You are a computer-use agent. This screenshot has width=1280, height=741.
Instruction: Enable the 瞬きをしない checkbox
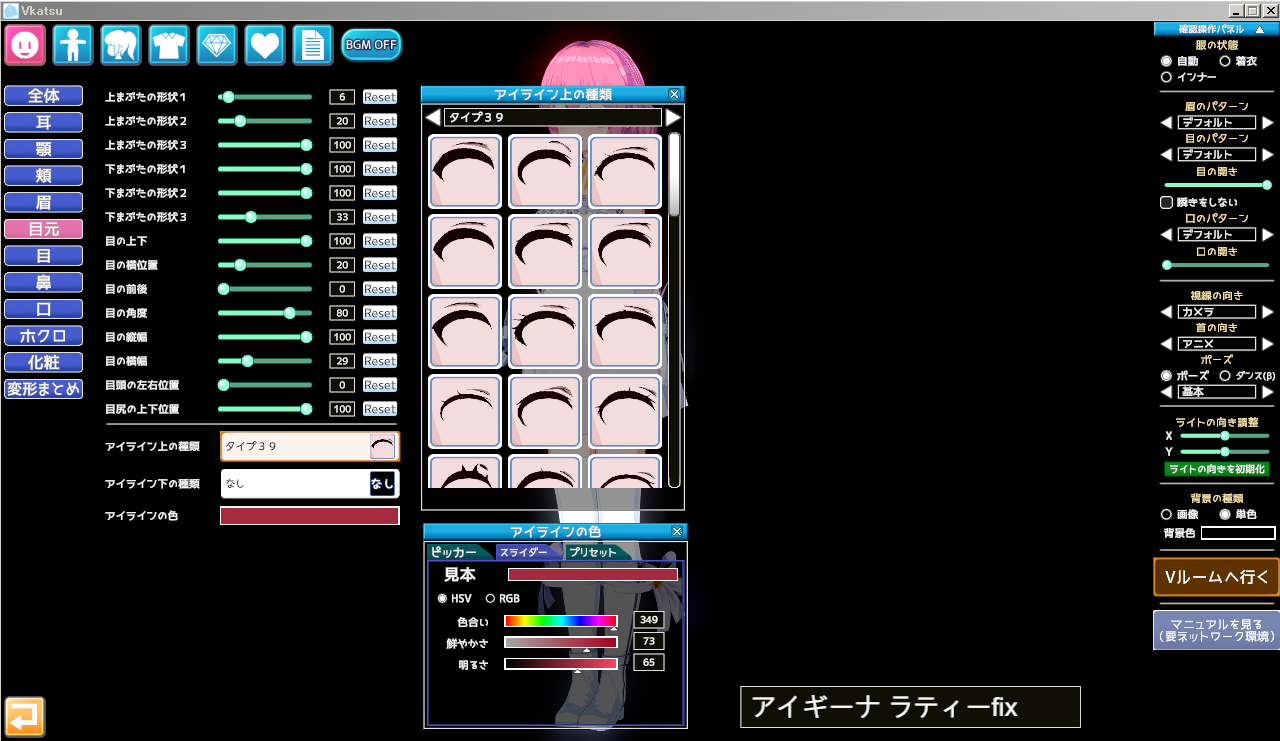[x=1166, y=202]
